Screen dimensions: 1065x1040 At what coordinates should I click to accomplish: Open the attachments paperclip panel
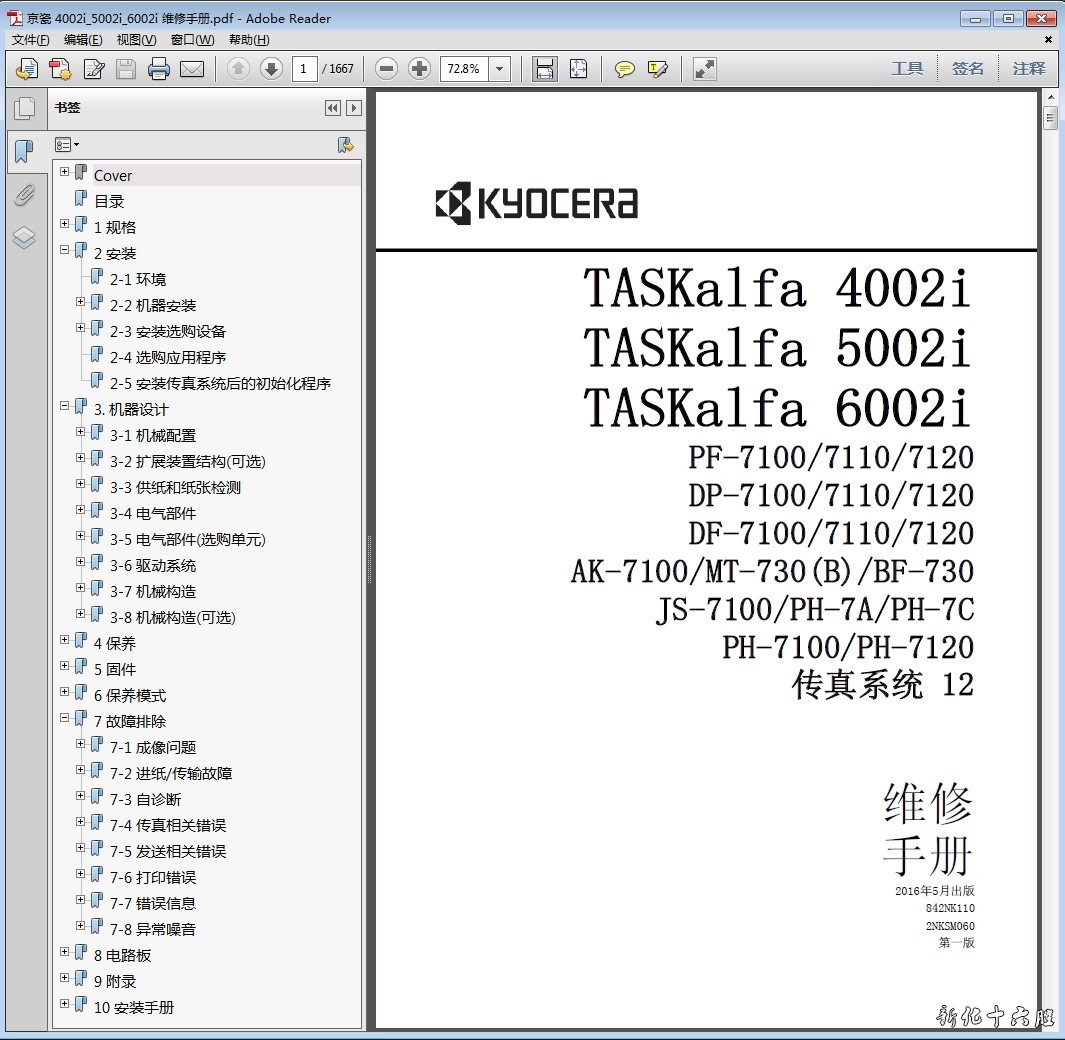(24, 195)
